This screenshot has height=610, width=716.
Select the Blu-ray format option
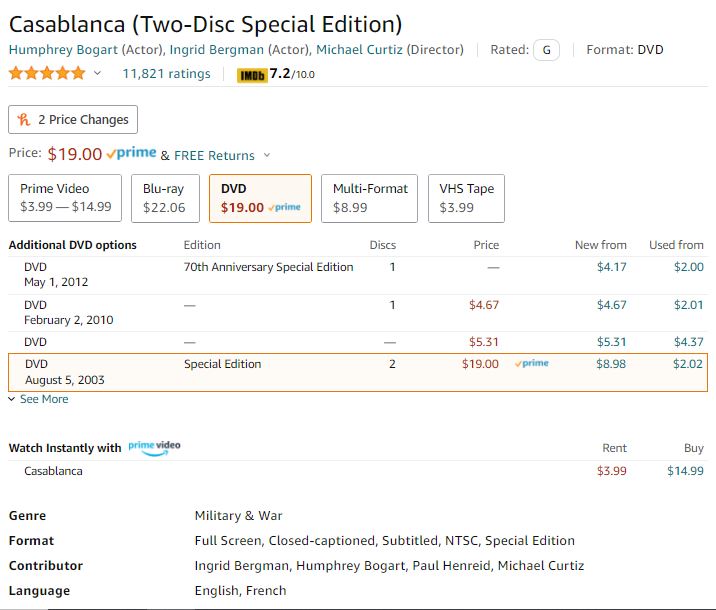click(164, 198)
